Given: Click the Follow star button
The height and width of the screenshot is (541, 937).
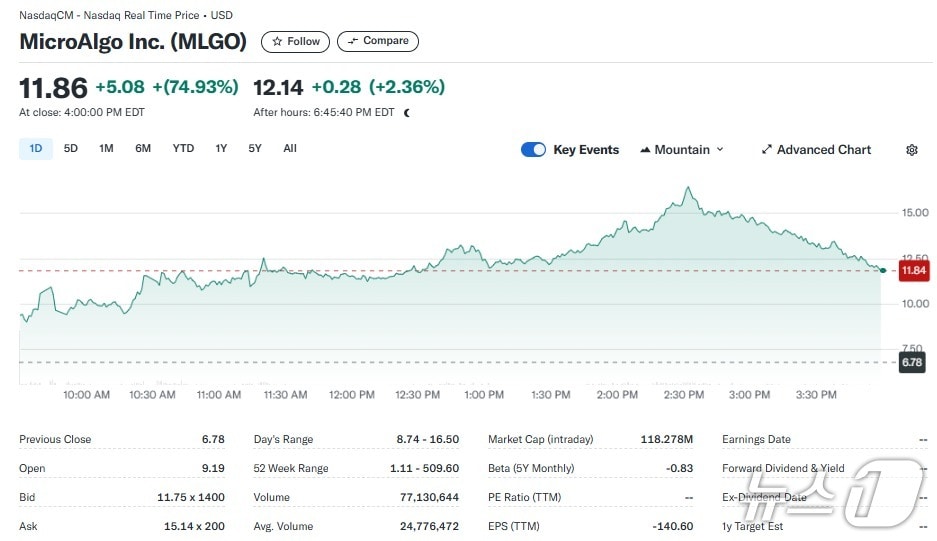Looking at the screenshot, I should click(295, 41).
